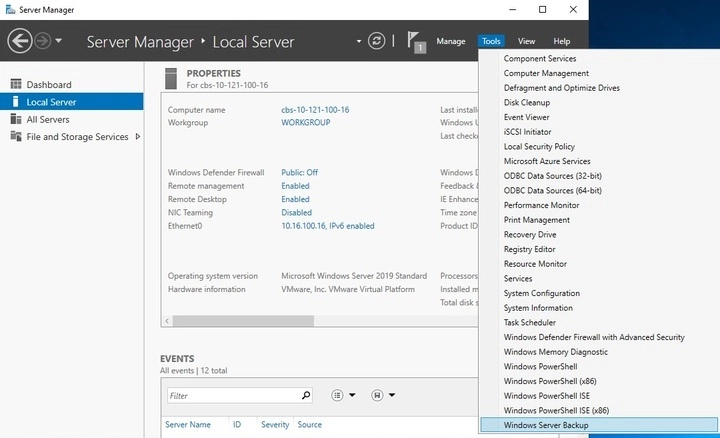Click Public: Off firewall link
This screenshot has height=438, width=720.
coord(299,173)
